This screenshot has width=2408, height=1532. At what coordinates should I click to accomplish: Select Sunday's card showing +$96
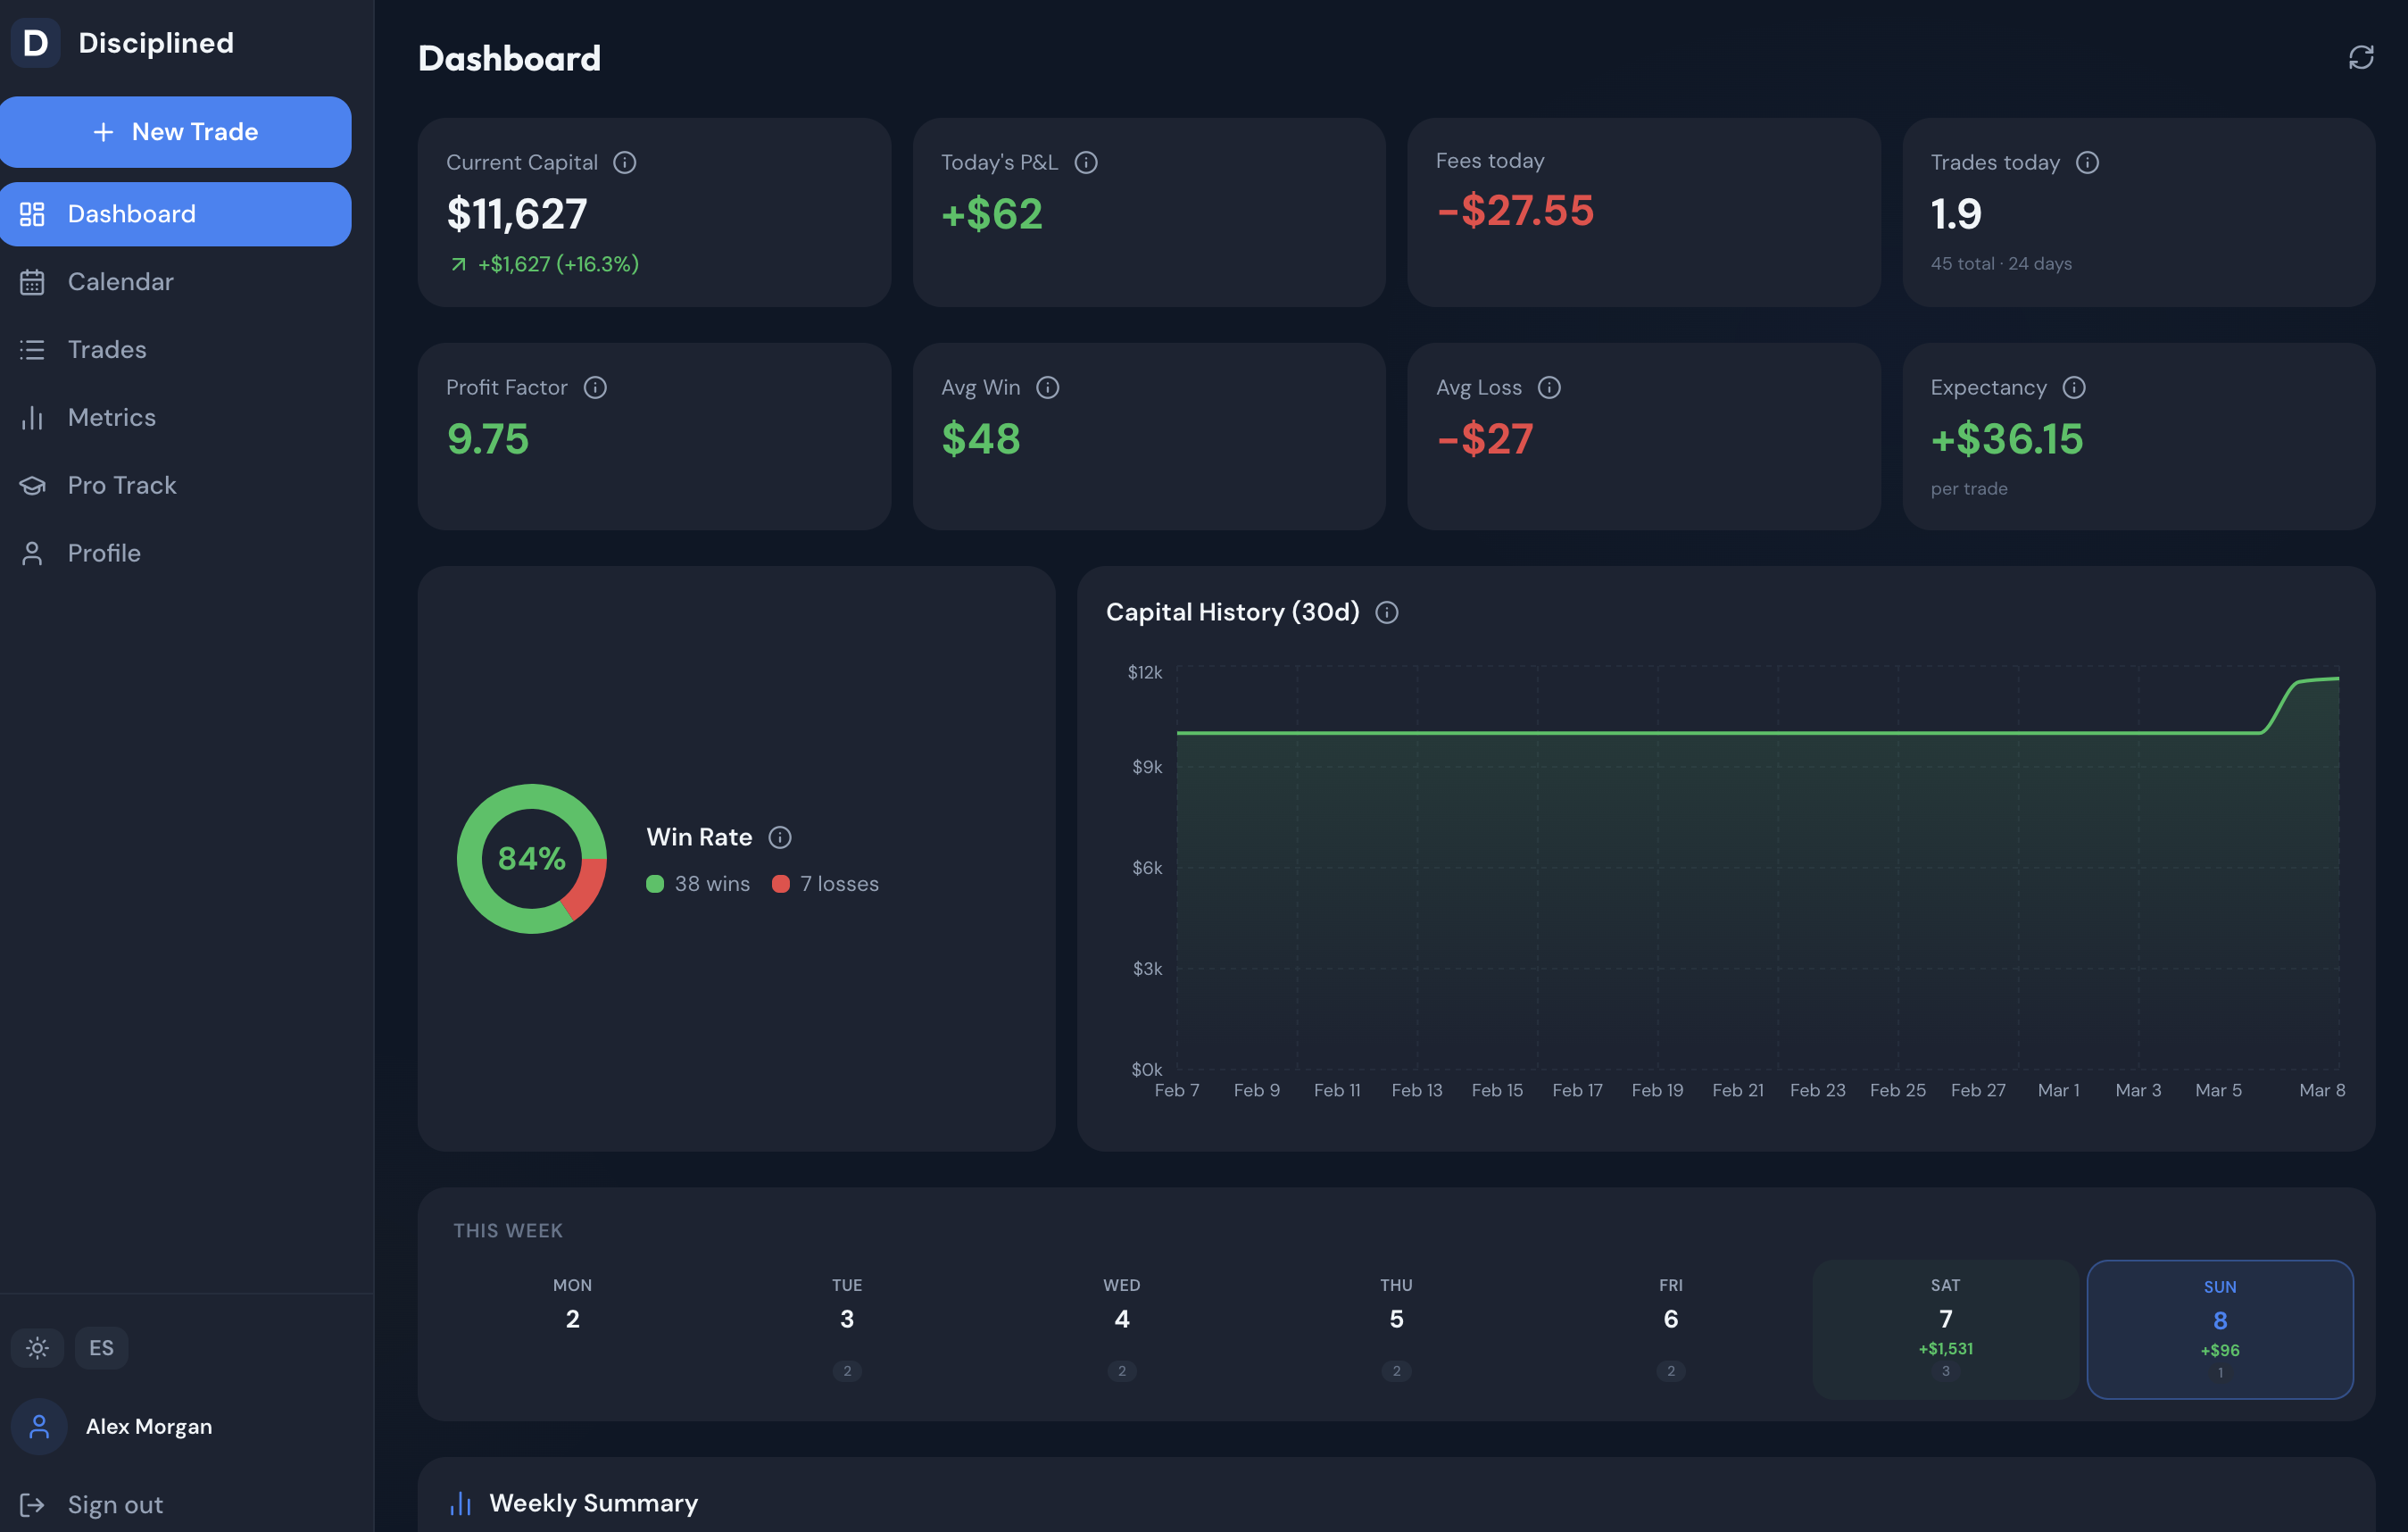(2219, 1330)
